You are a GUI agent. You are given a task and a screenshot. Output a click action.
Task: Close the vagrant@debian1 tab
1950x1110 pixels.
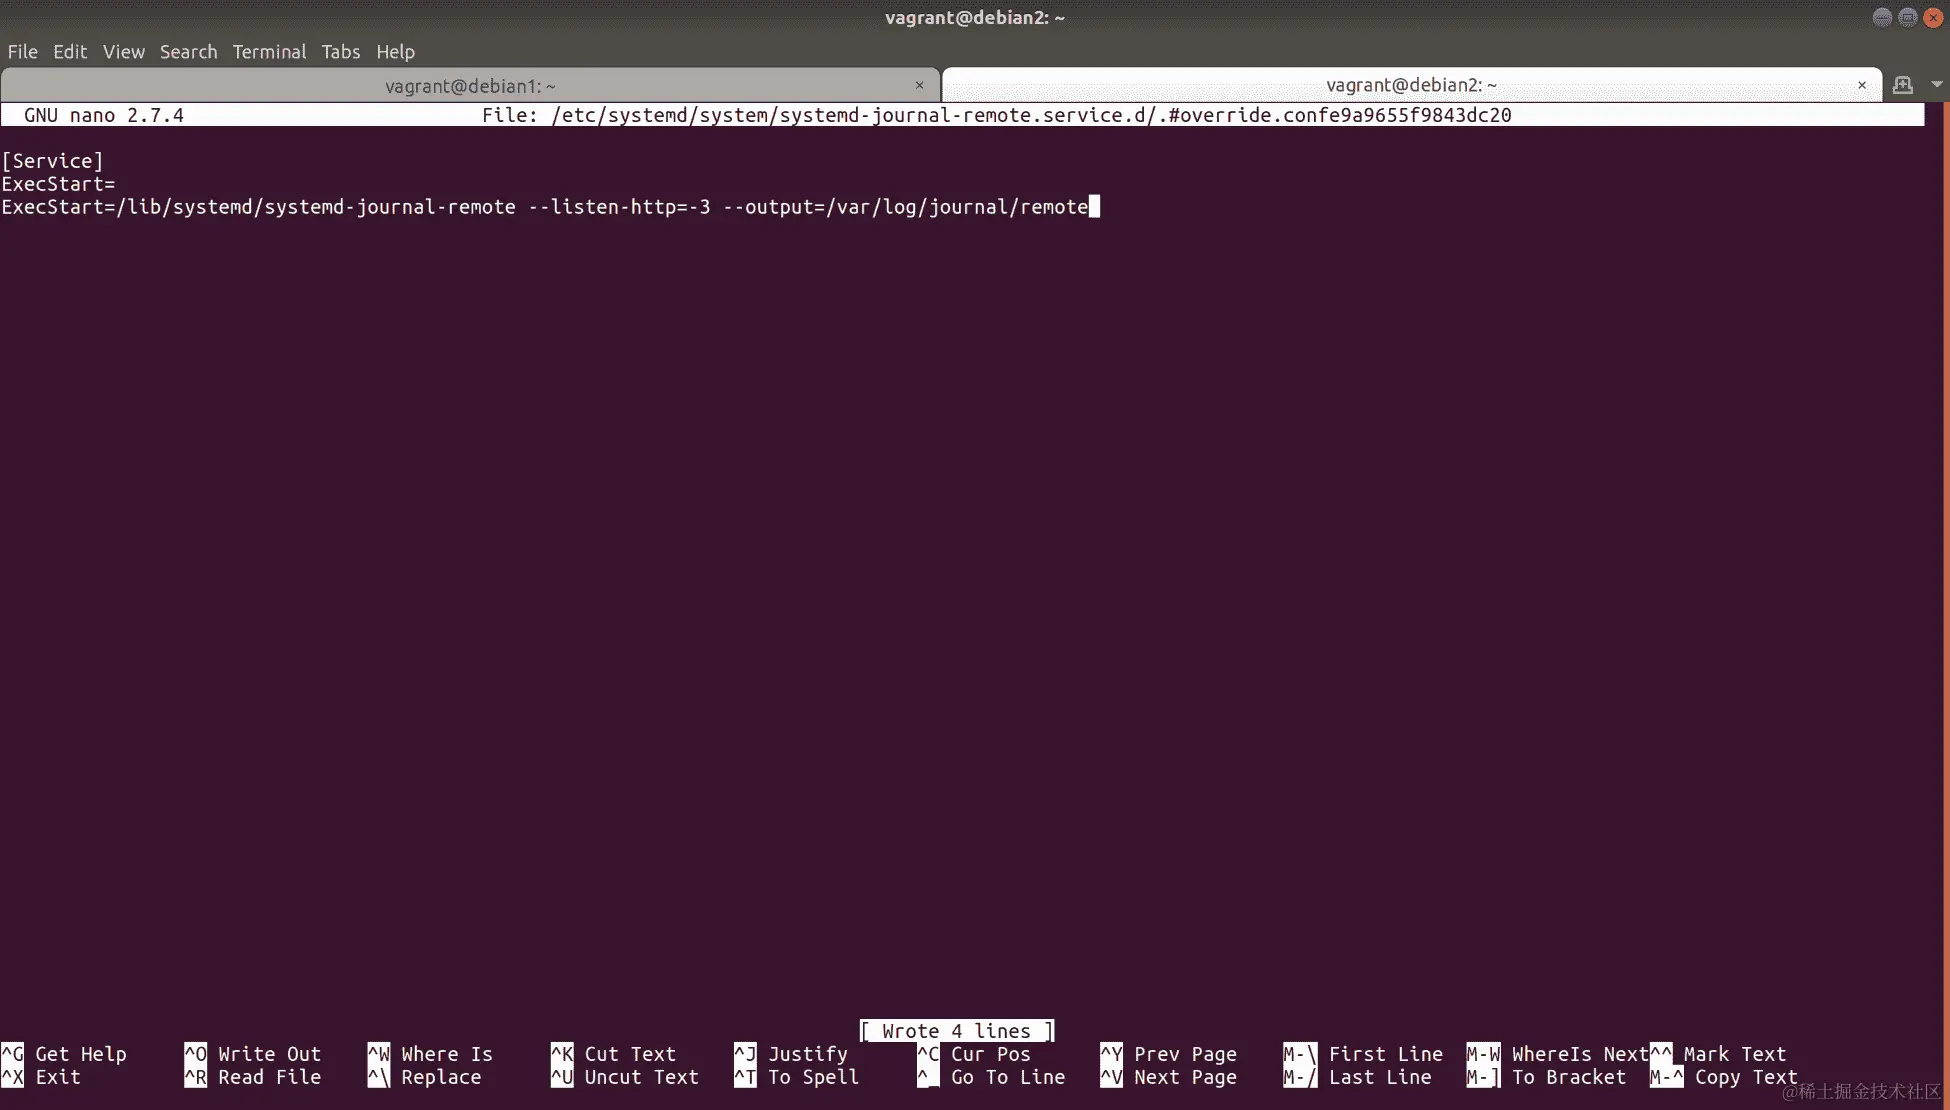click(919, 85)
